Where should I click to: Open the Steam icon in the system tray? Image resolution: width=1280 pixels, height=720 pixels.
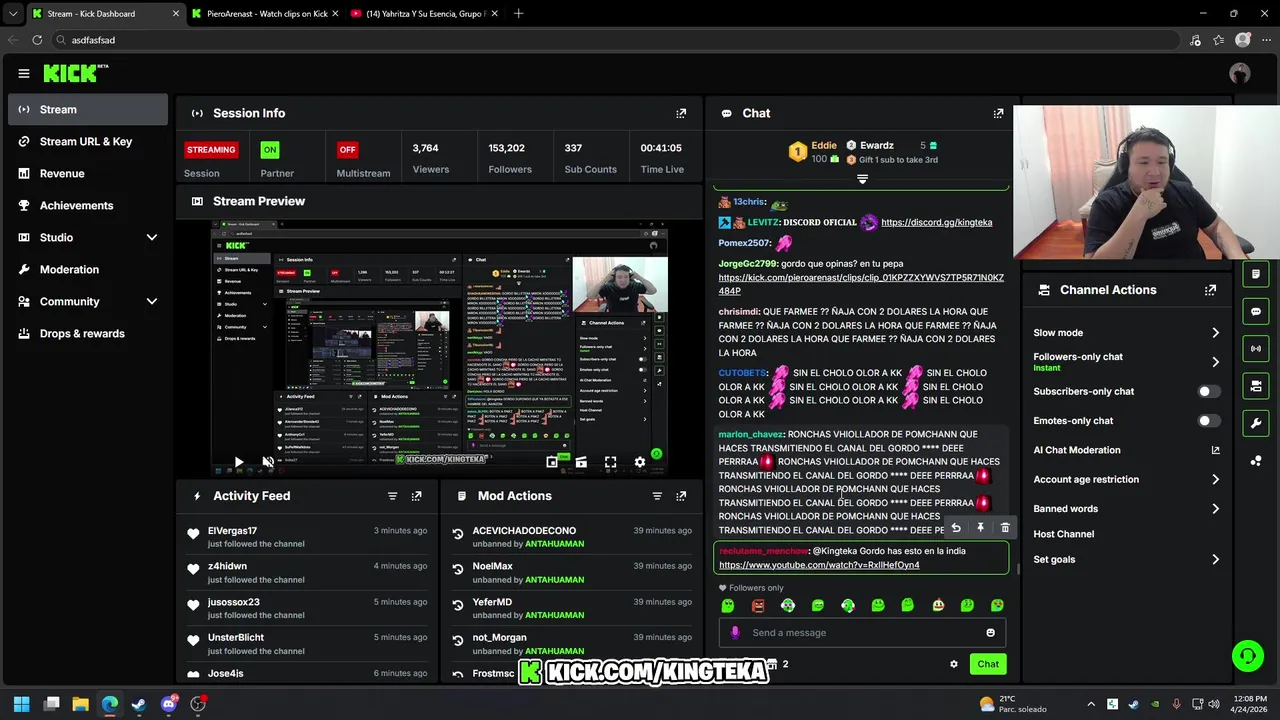point(1133,704)
